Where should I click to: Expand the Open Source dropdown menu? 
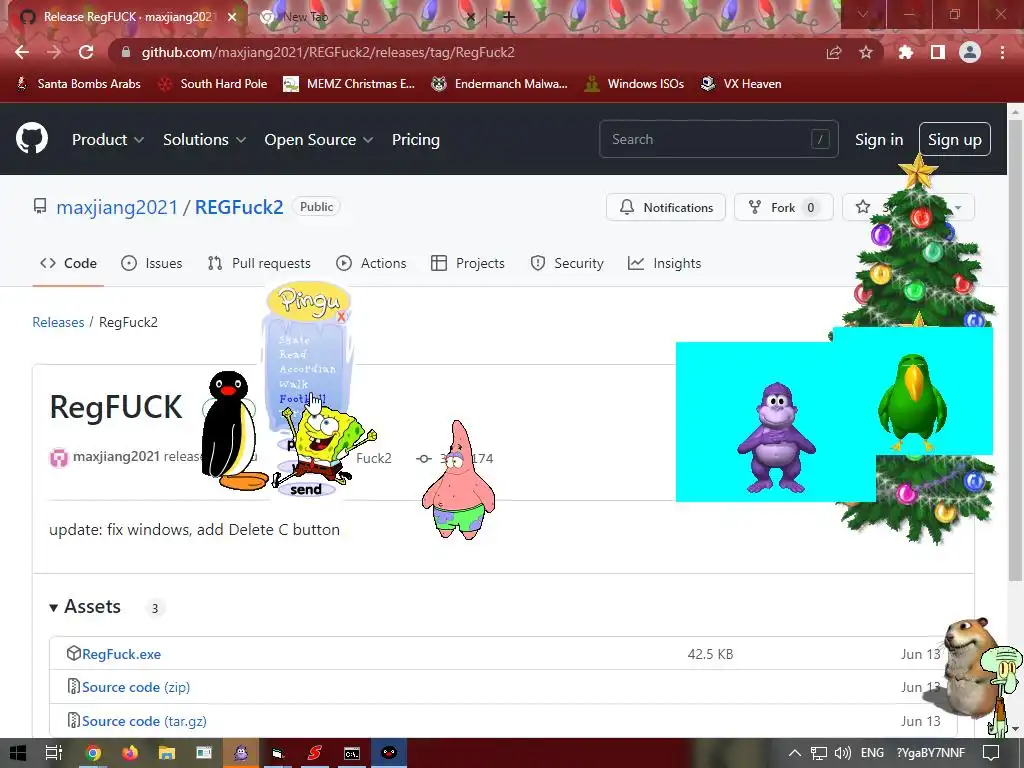click(x=319, y=140)
